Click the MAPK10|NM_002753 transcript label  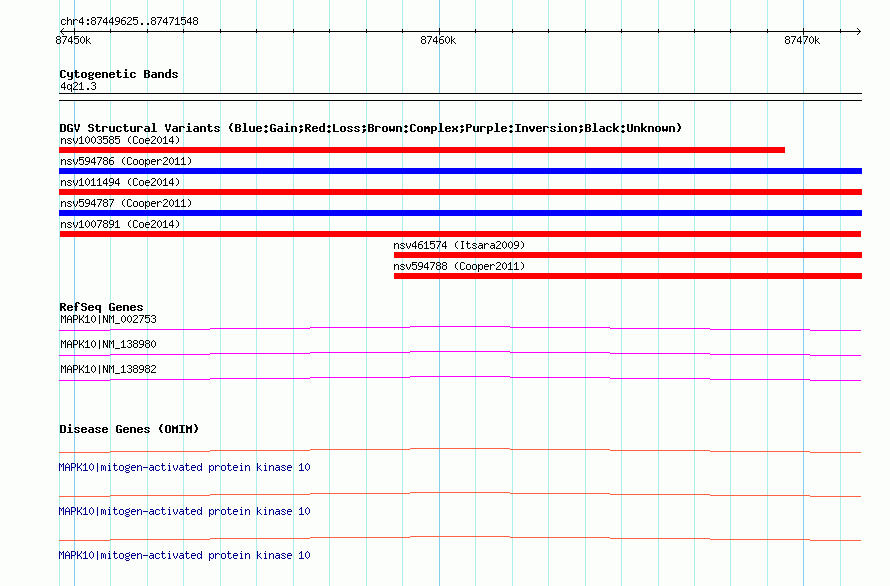point(108,319)
